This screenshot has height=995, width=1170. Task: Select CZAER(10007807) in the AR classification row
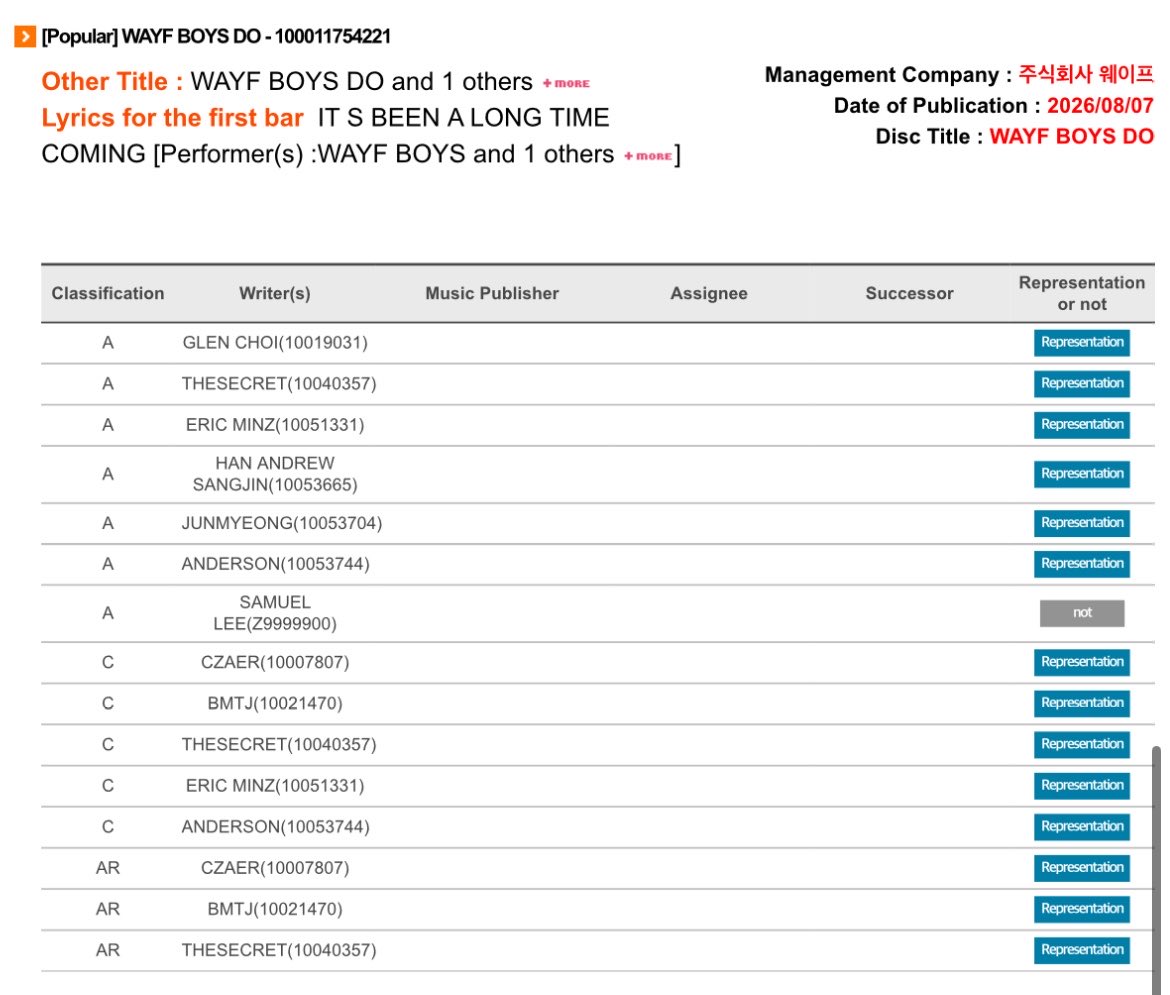coord(275,867)
